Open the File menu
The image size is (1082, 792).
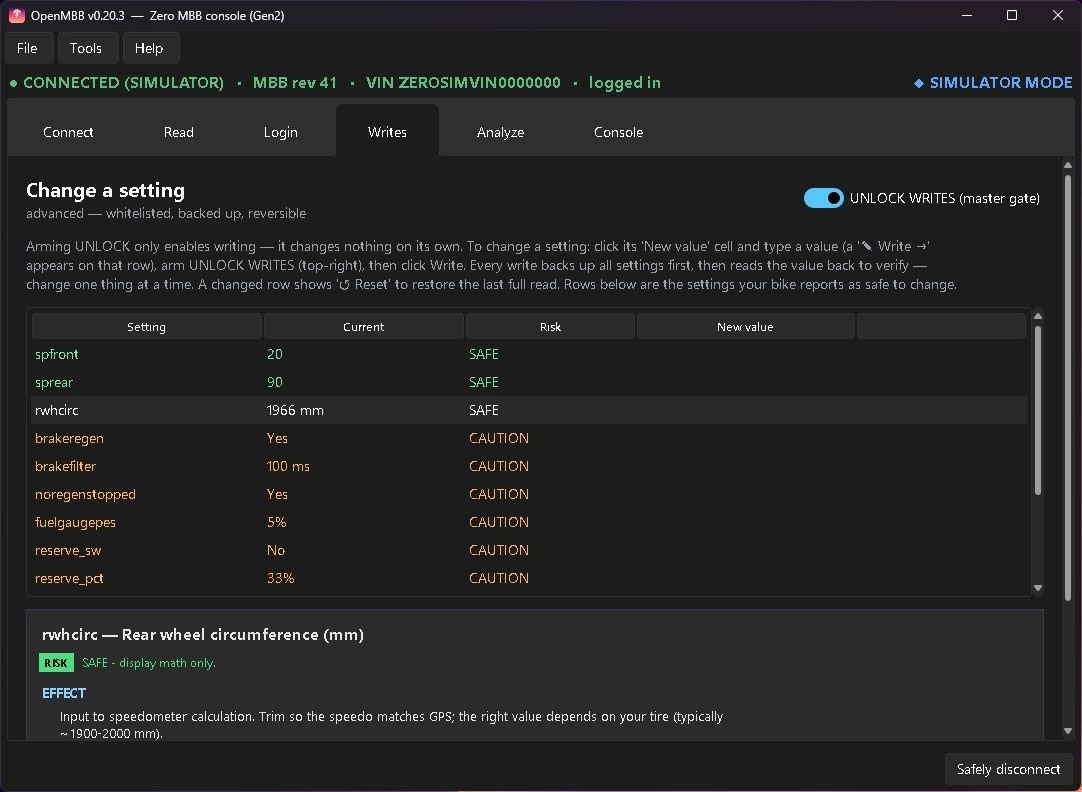click(27, 48)
